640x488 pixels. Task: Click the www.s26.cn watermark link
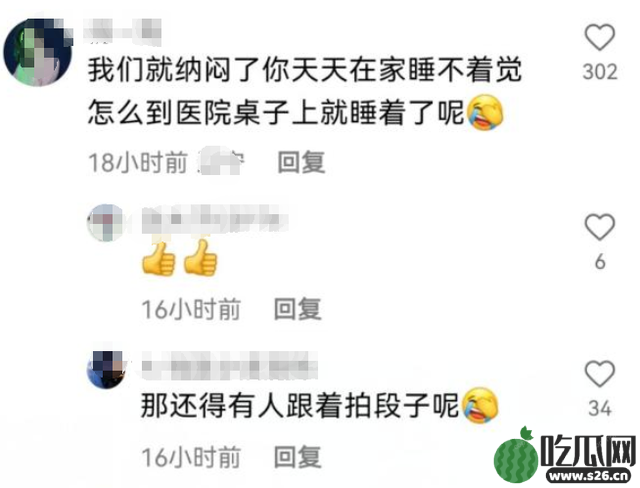coord(588,475)
